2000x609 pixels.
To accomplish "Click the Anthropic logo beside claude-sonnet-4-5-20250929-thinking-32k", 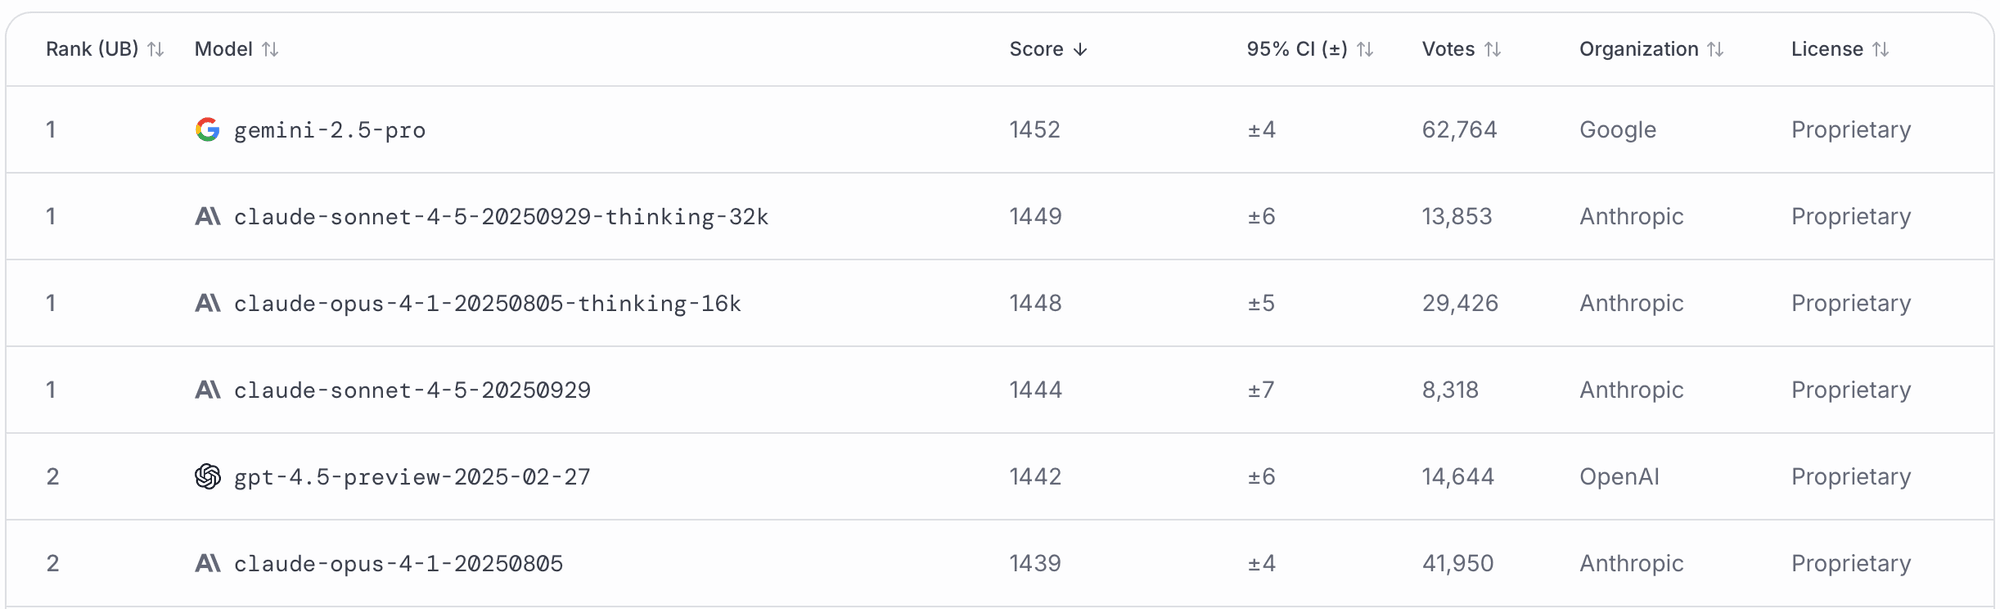I will (207, 216).
